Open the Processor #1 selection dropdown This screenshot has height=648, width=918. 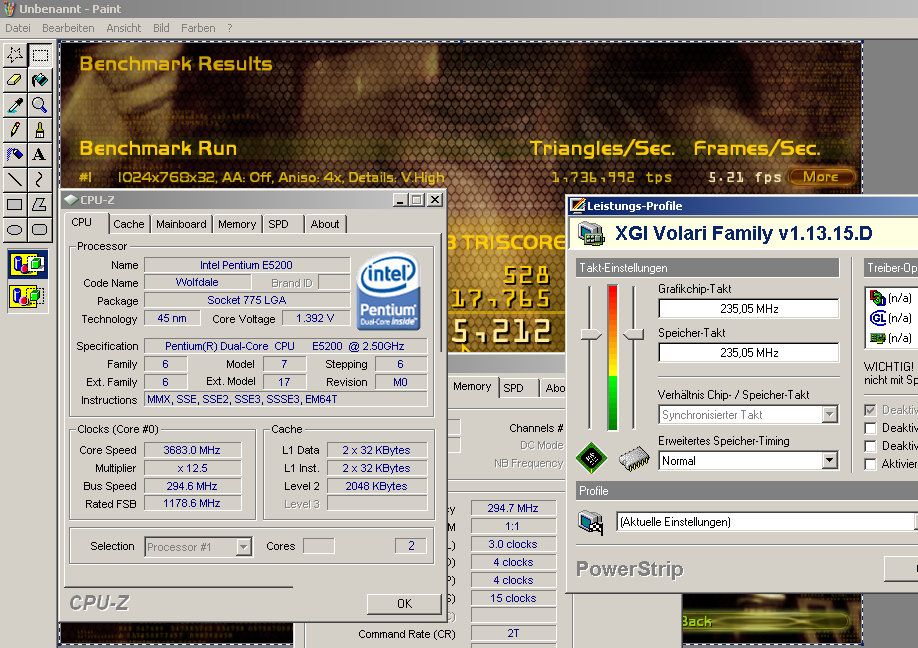(244, 547)
